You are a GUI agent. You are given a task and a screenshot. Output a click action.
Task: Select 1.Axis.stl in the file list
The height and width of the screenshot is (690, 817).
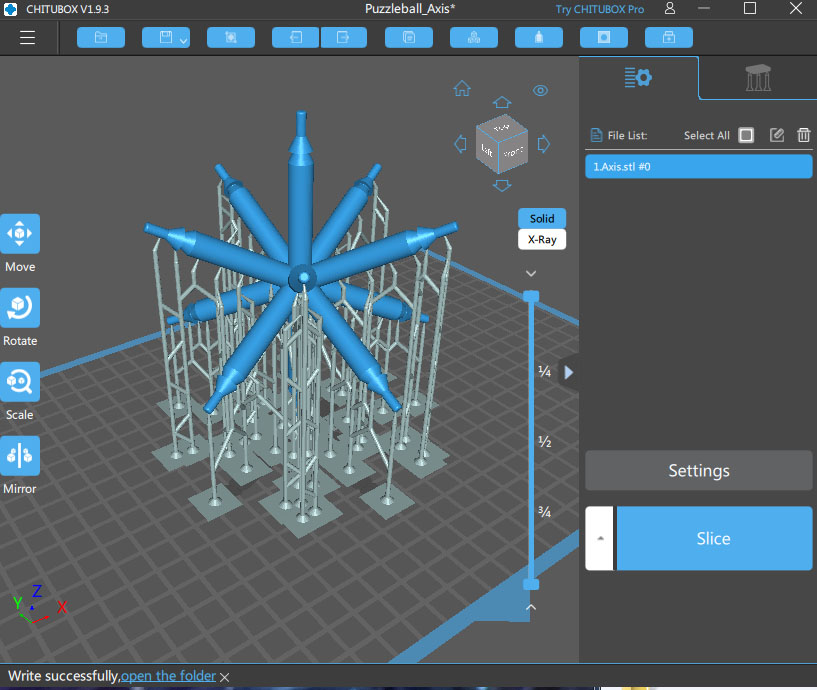[698, 167]
